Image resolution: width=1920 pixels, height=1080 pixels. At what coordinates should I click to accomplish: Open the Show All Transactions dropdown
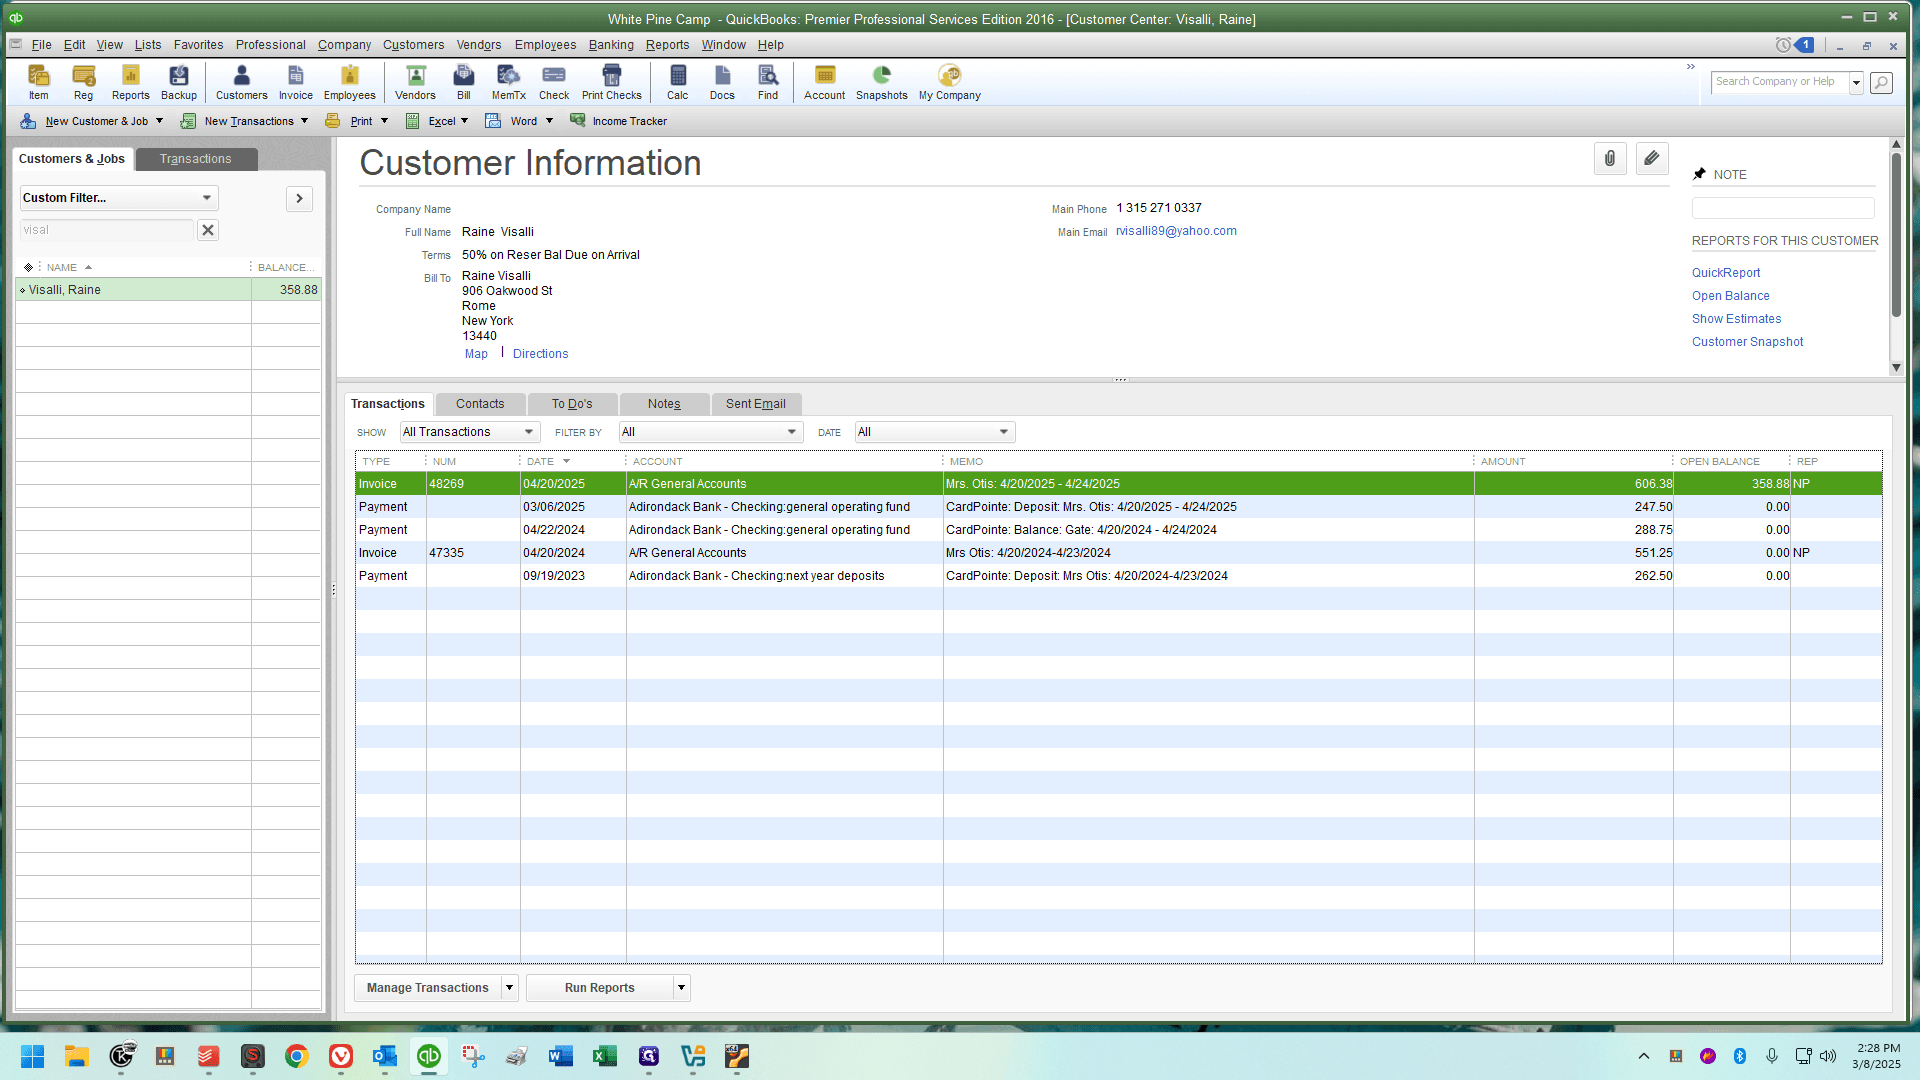pyautogui.click(x=470, y=432)
